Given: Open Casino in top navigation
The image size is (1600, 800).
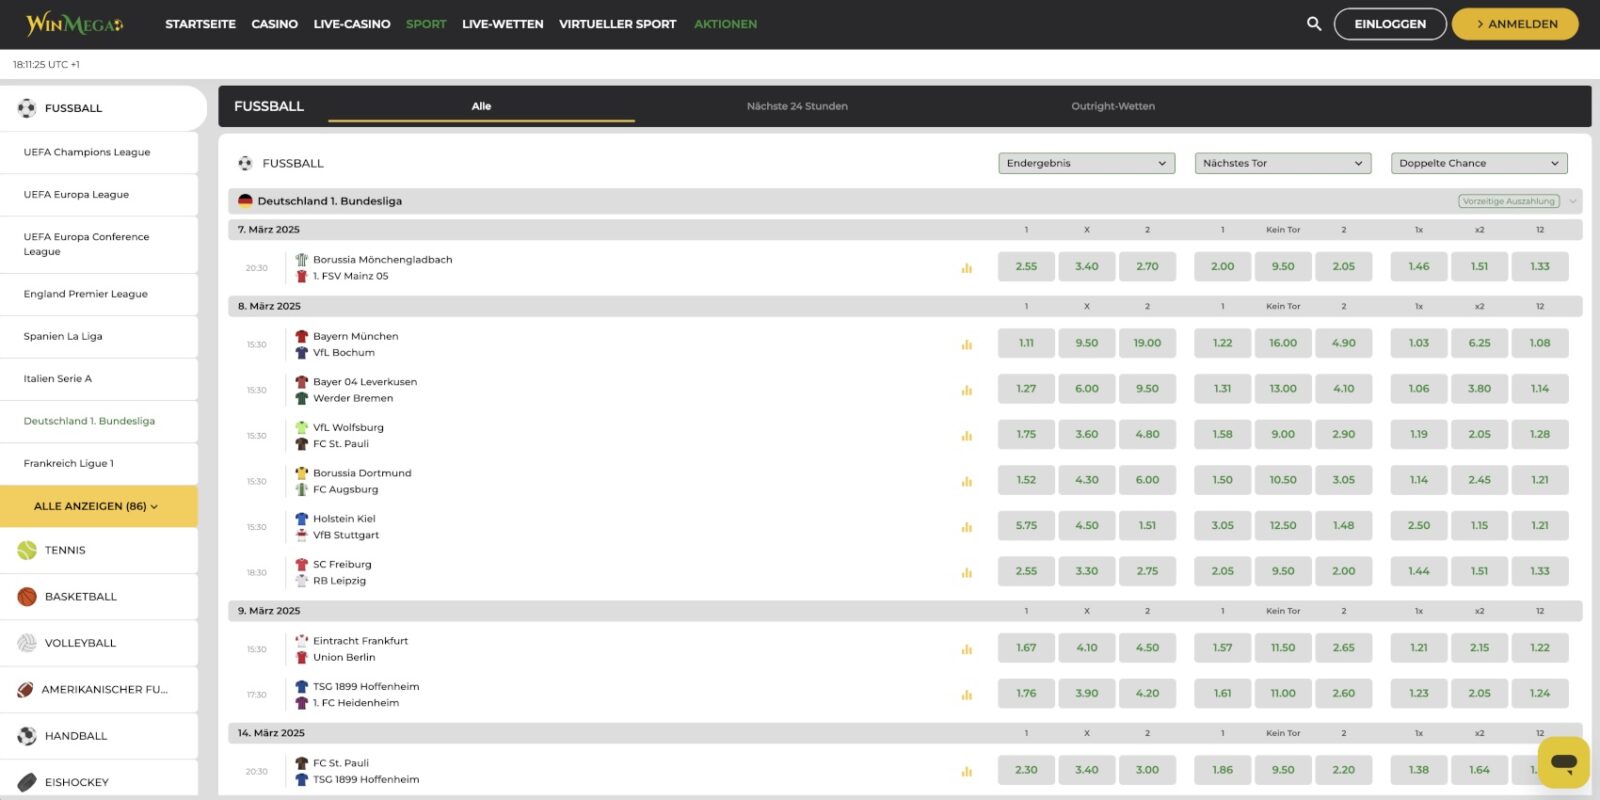Looking at the screenshot, I should (275, 24).
